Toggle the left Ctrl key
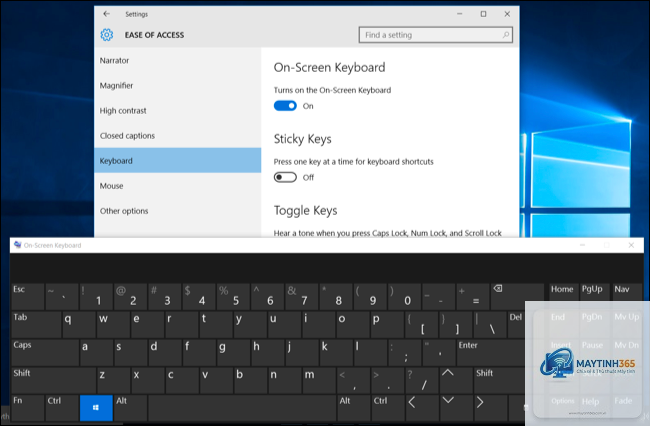 tap(62, 408)
